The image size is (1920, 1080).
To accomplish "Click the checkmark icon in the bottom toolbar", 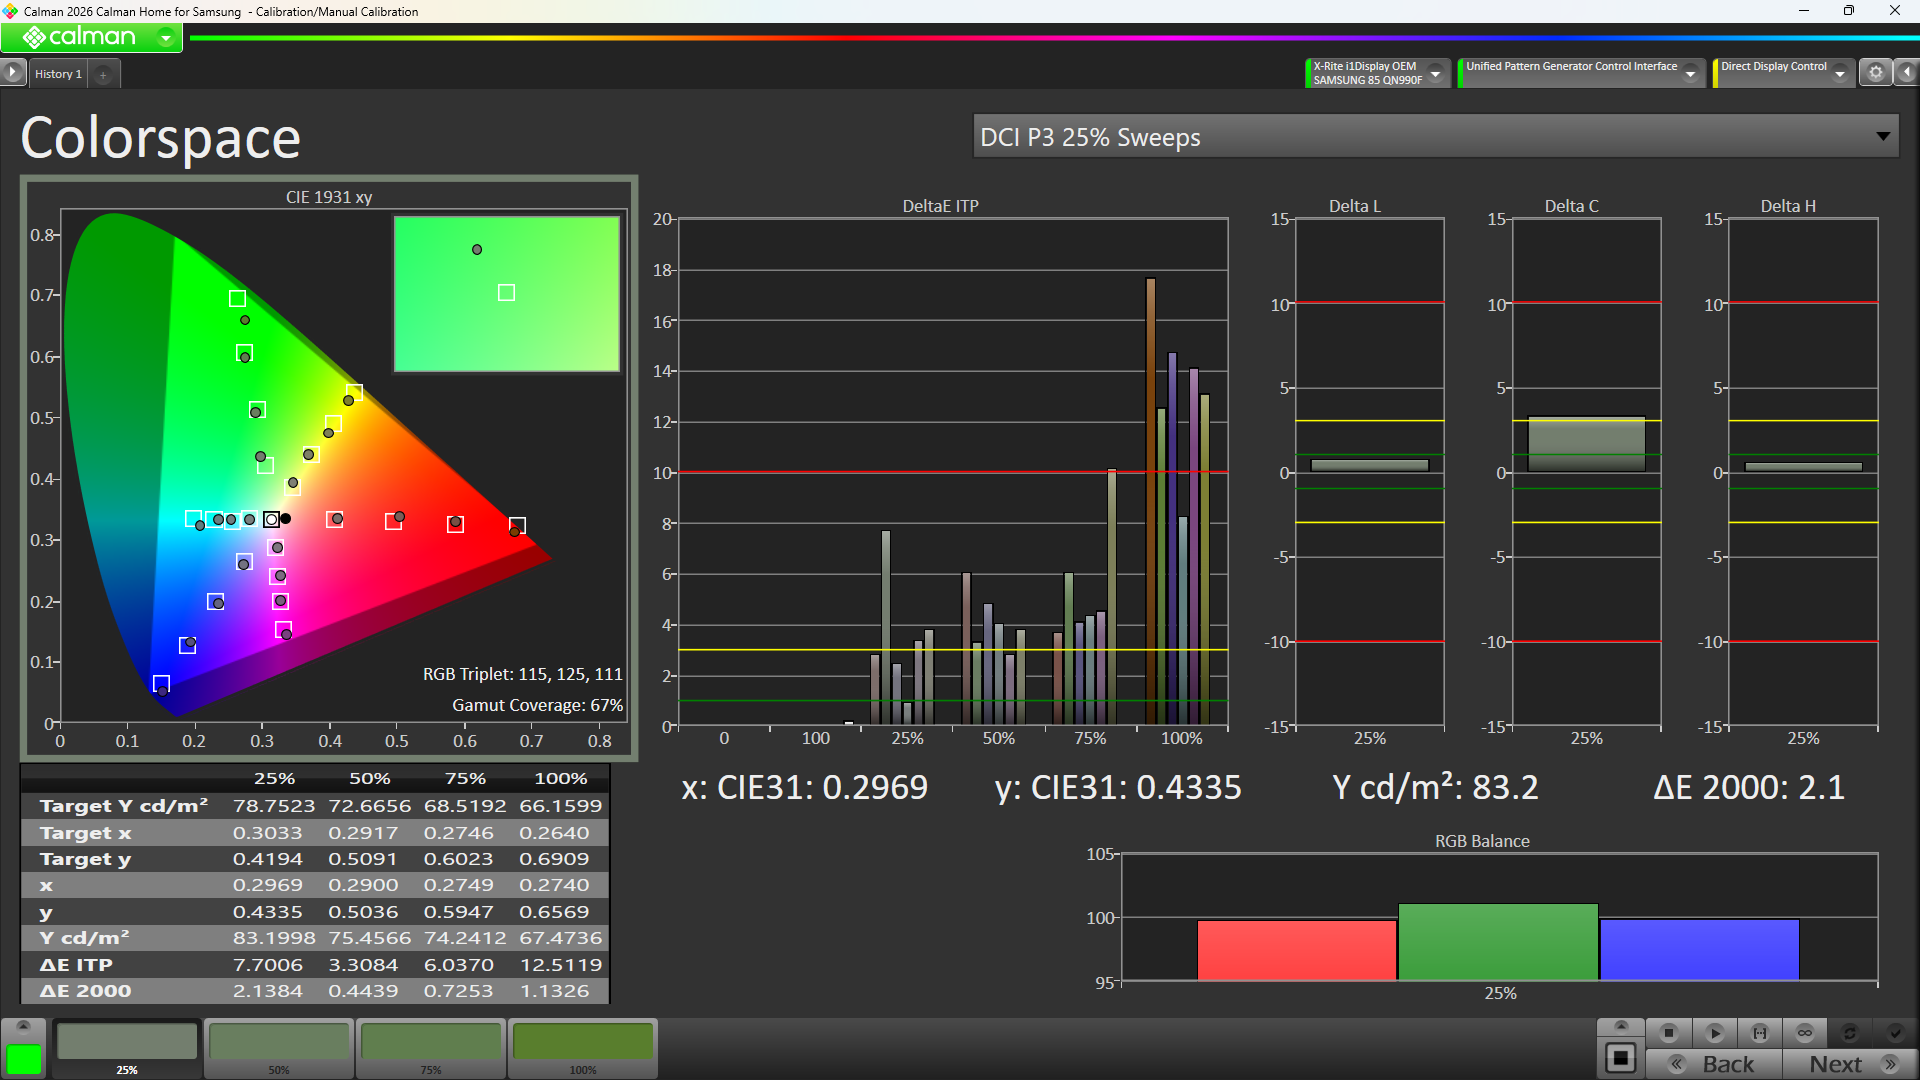I will [1895, 1033].
